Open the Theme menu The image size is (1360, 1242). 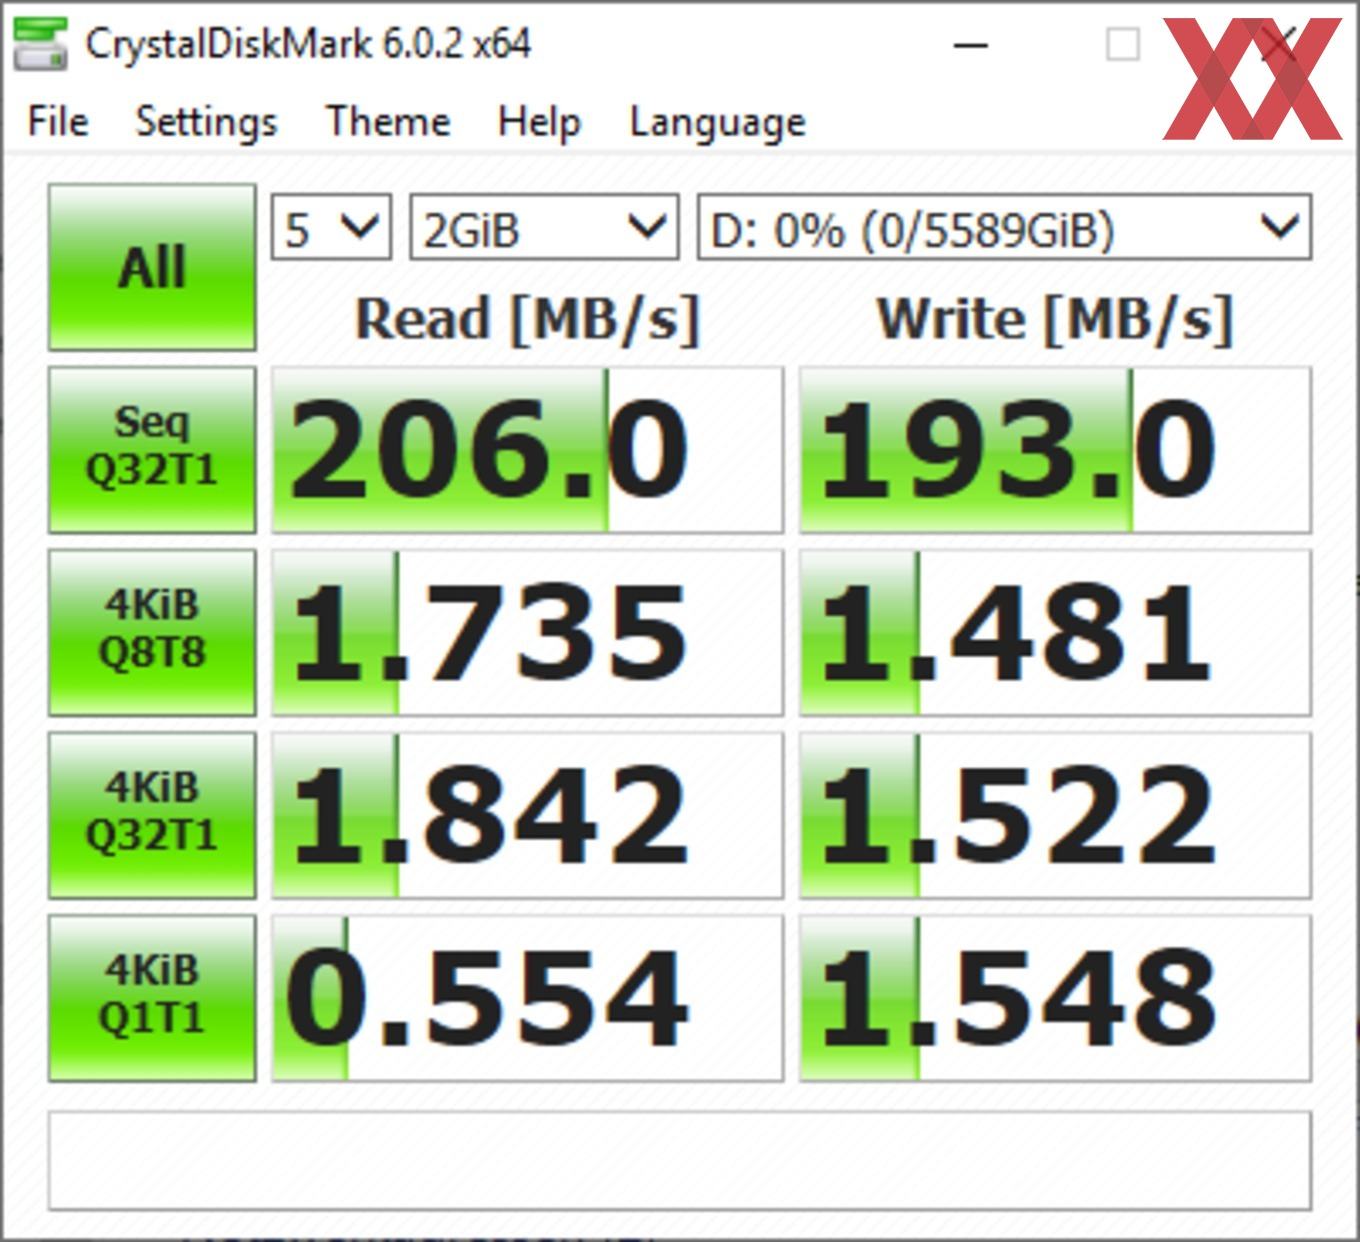[388, 122]
